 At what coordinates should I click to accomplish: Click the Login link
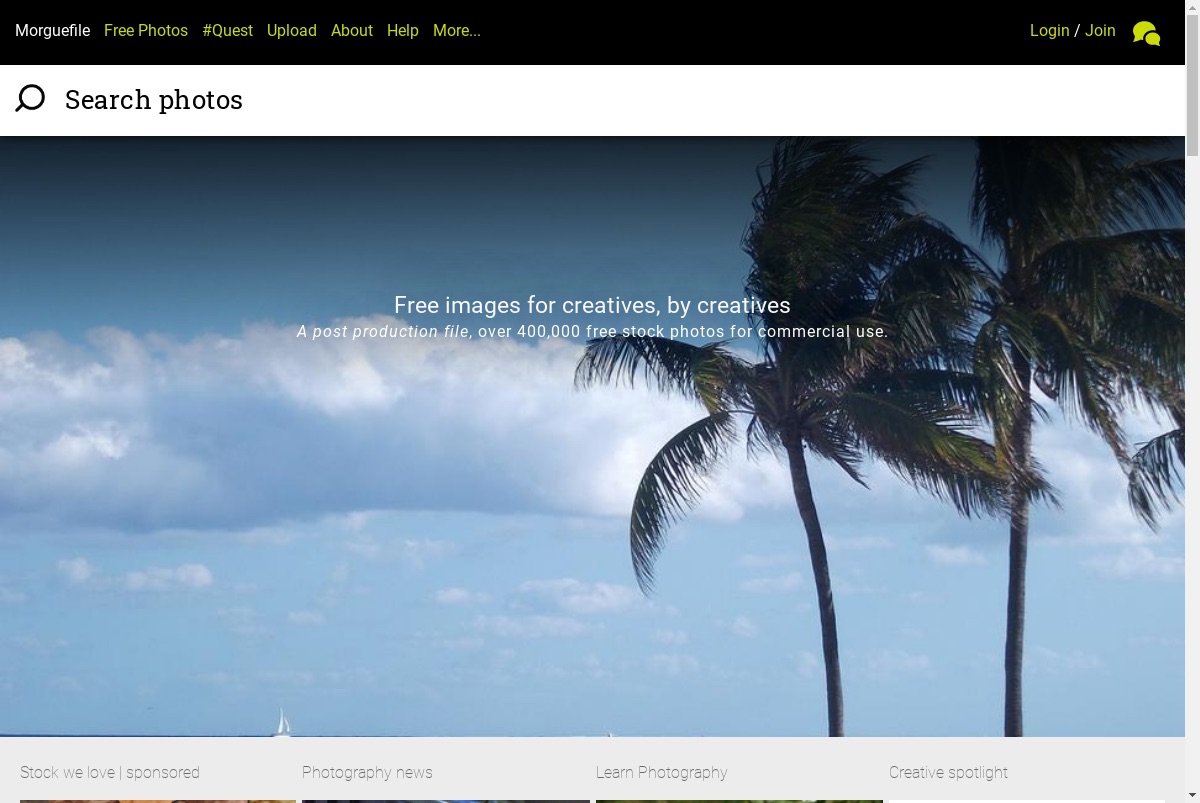pos(1050,31)
